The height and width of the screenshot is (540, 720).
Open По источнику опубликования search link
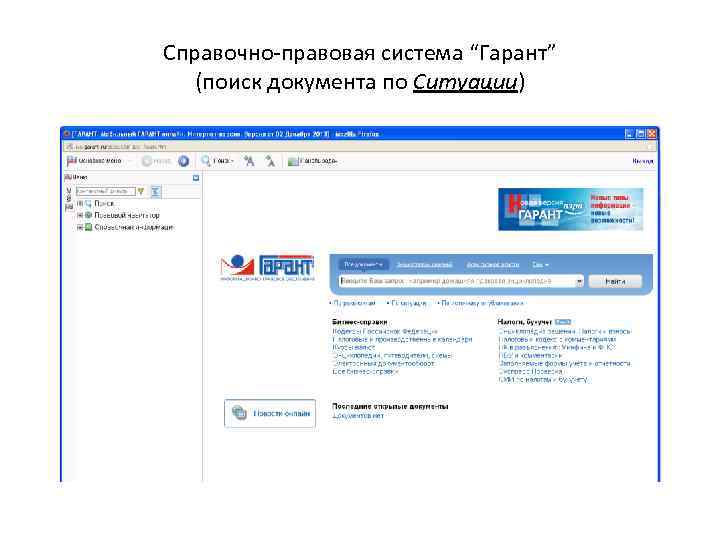click(482, 303)
